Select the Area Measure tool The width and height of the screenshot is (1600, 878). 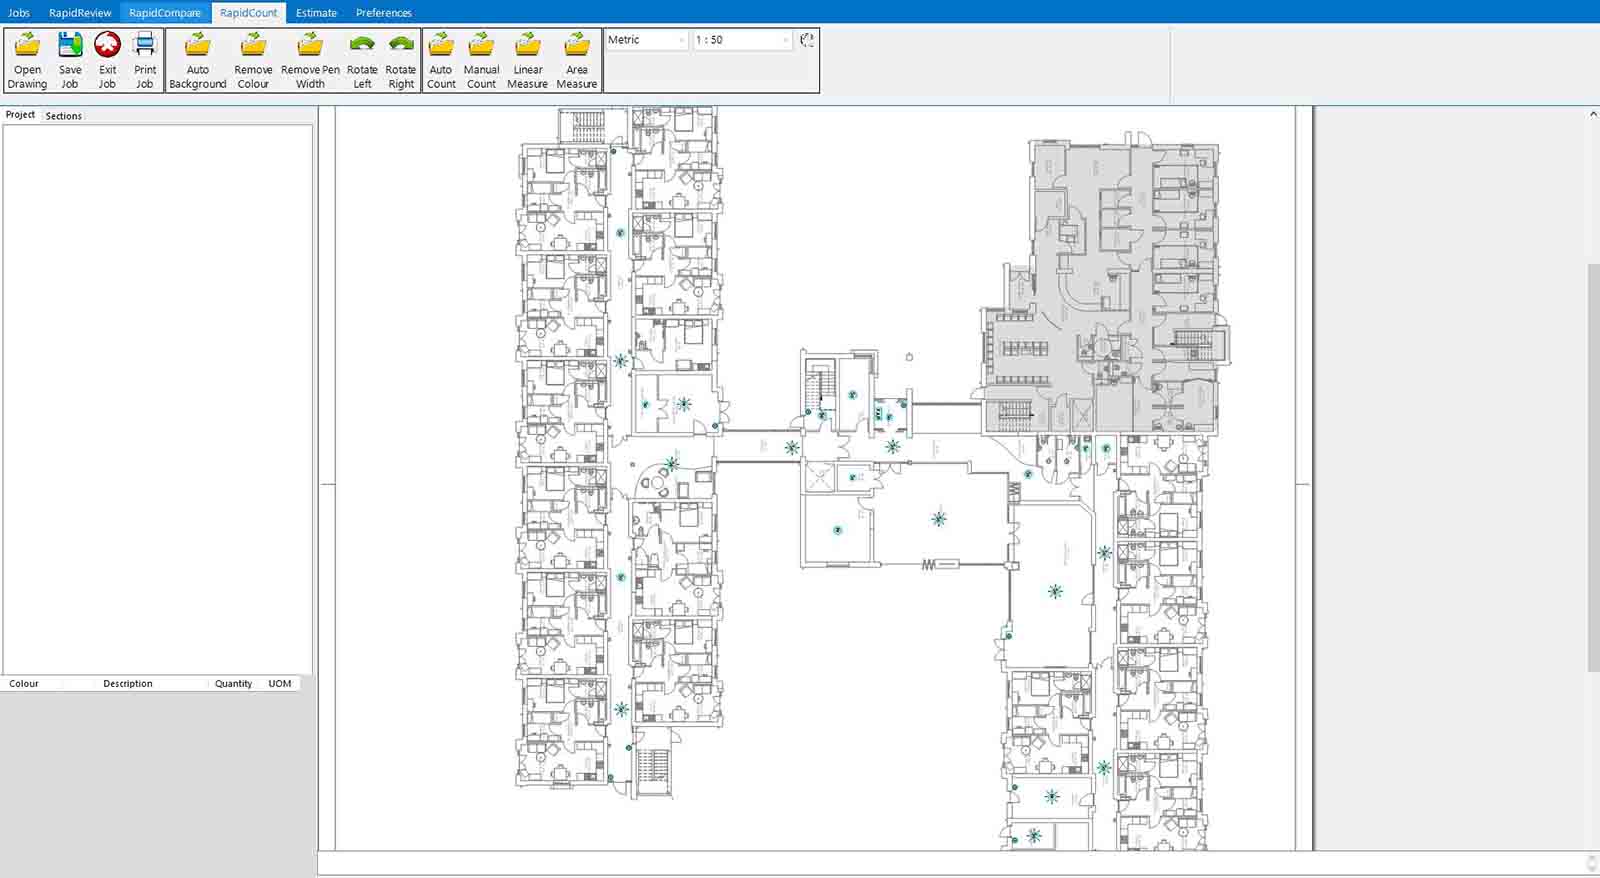click(577, 60)
